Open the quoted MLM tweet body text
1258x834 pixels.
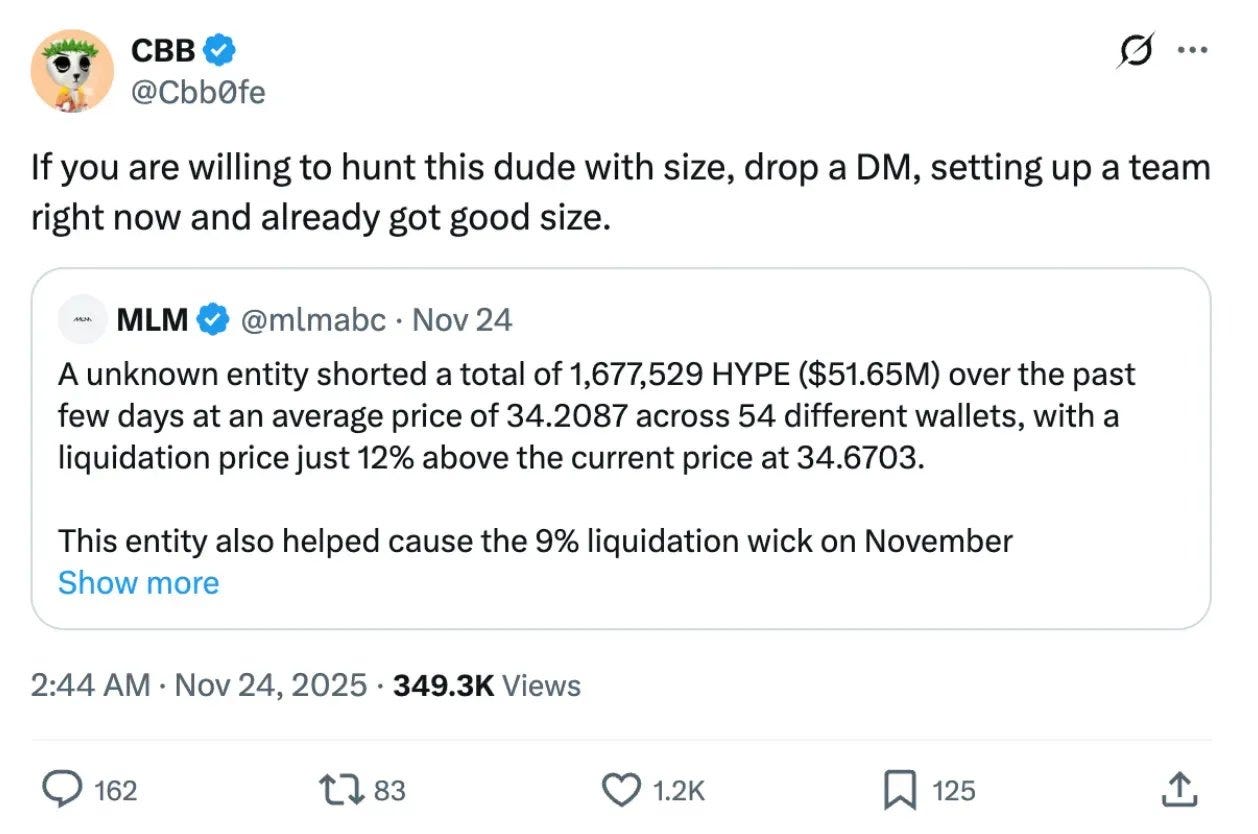point(597,458)
